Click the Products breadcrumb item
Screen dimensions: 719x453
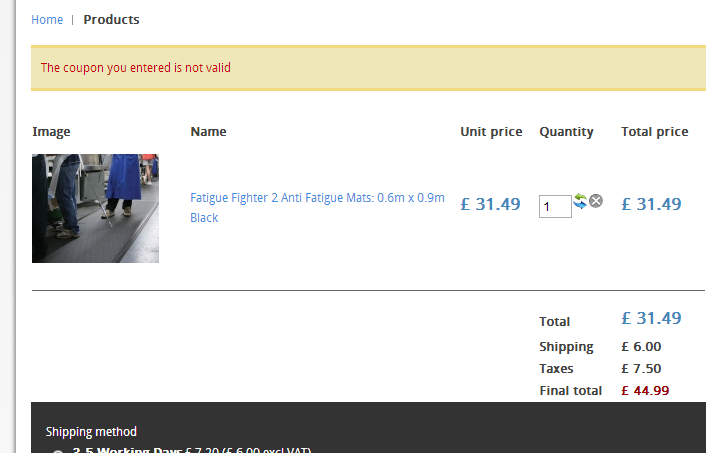[x=111, y=20]
